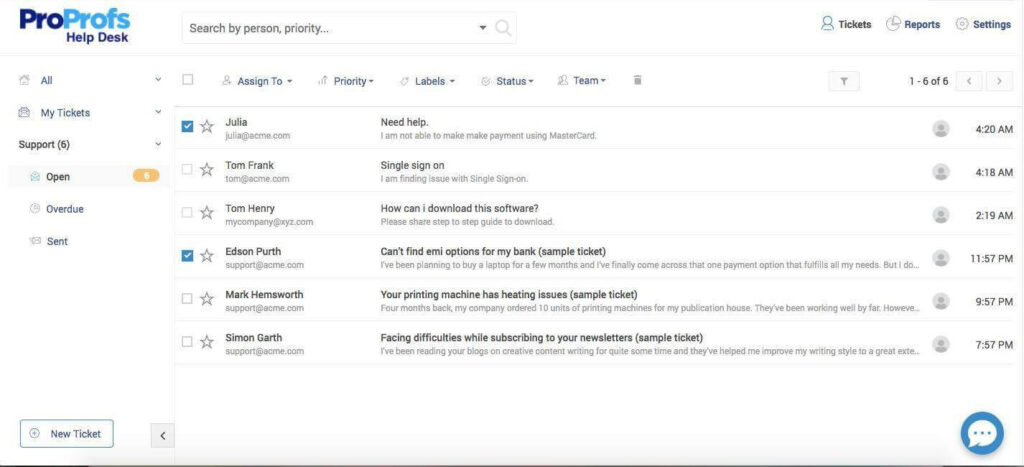Screen dimensions: 1024x467
Task: Check the Tom Henry ticket checkbox
Action: [187, 212]
